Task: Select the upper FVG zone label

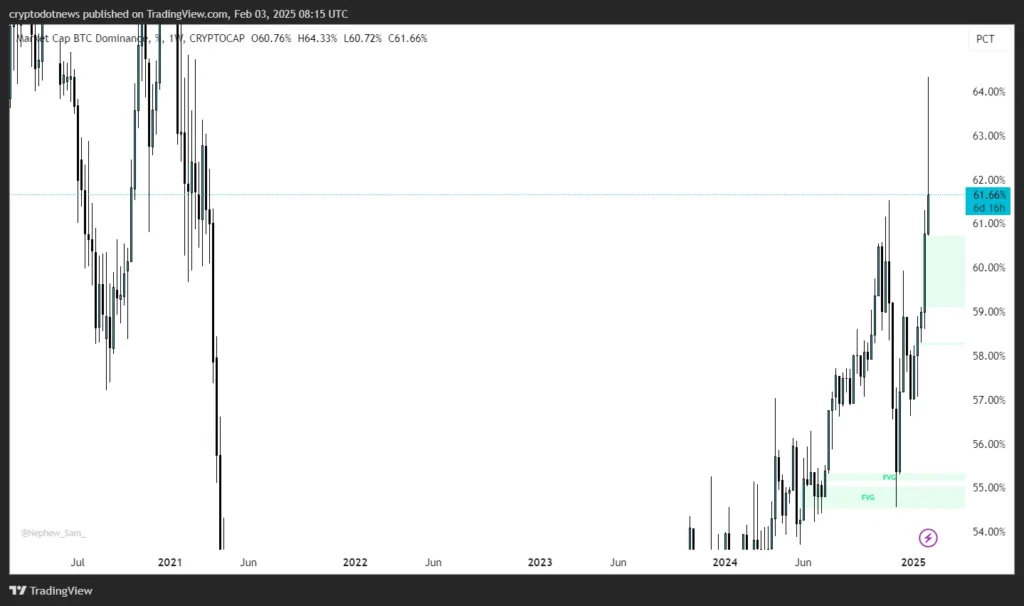Action: pos(889,477)
